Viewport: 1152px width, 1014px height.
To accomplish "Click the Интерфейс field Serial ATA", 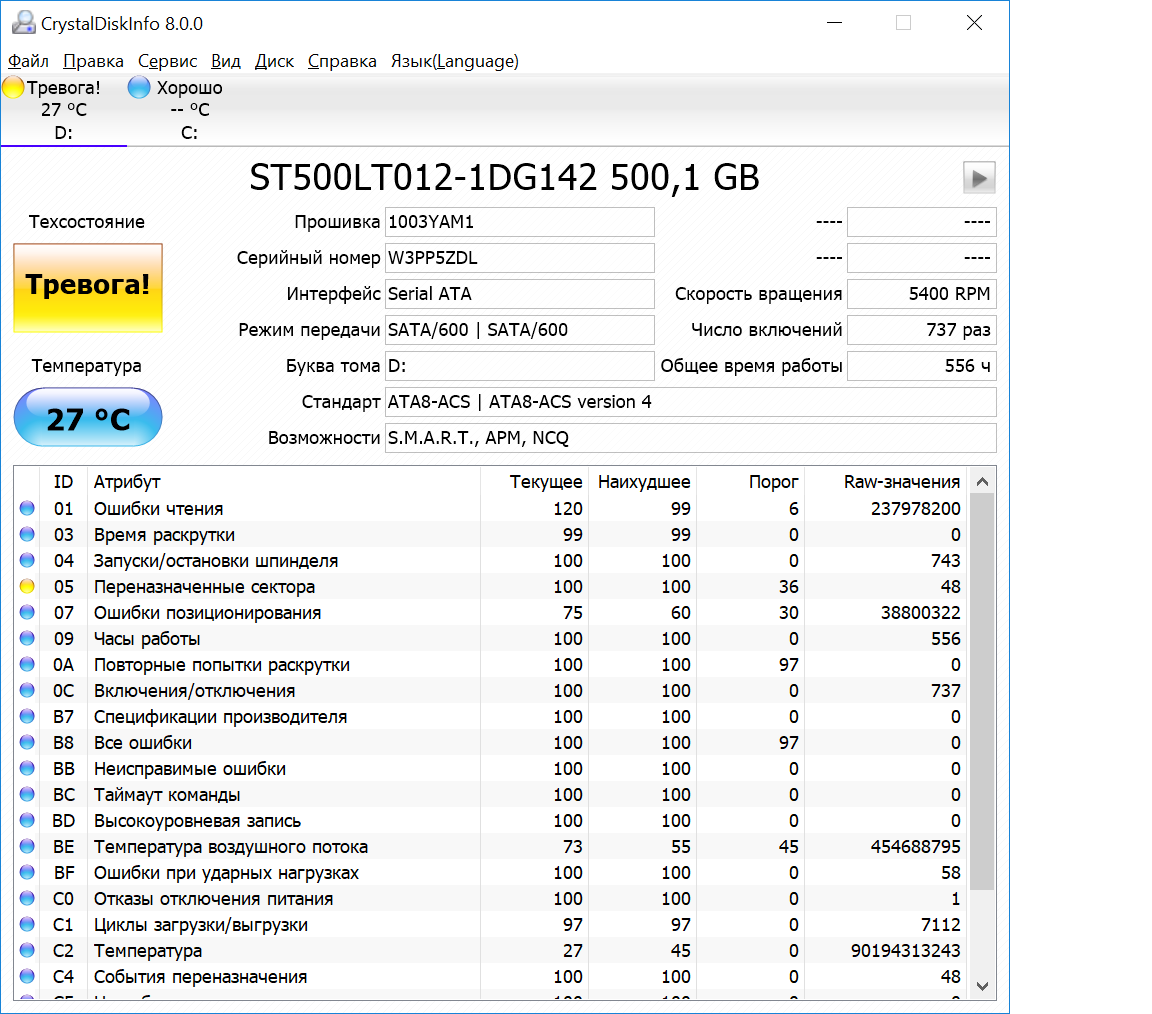I will (x=519, y=294).
